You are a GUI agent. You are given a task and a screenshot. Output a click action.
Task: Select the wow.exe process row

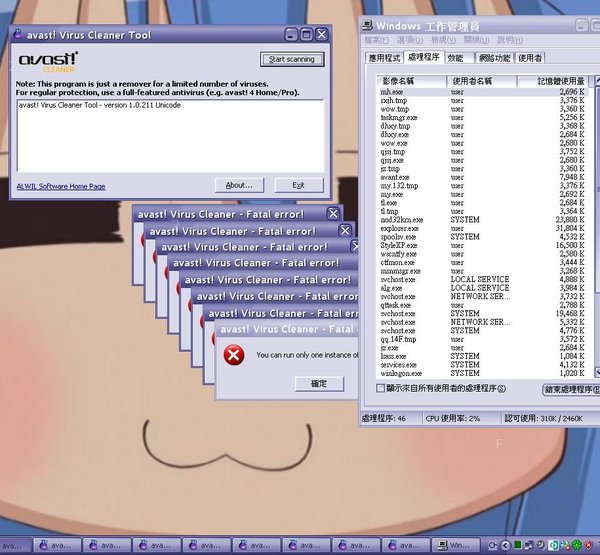[484, 143]
